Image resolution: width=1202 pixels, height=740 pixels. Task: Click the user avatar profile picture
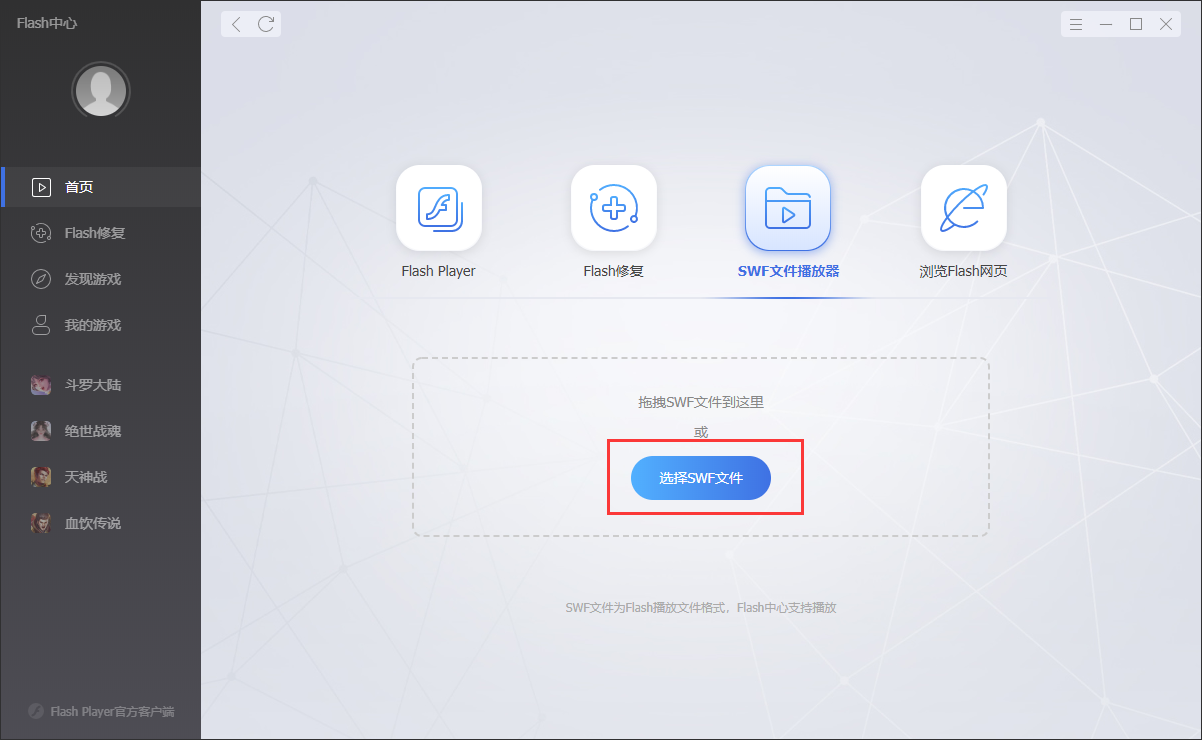(100, 92)
